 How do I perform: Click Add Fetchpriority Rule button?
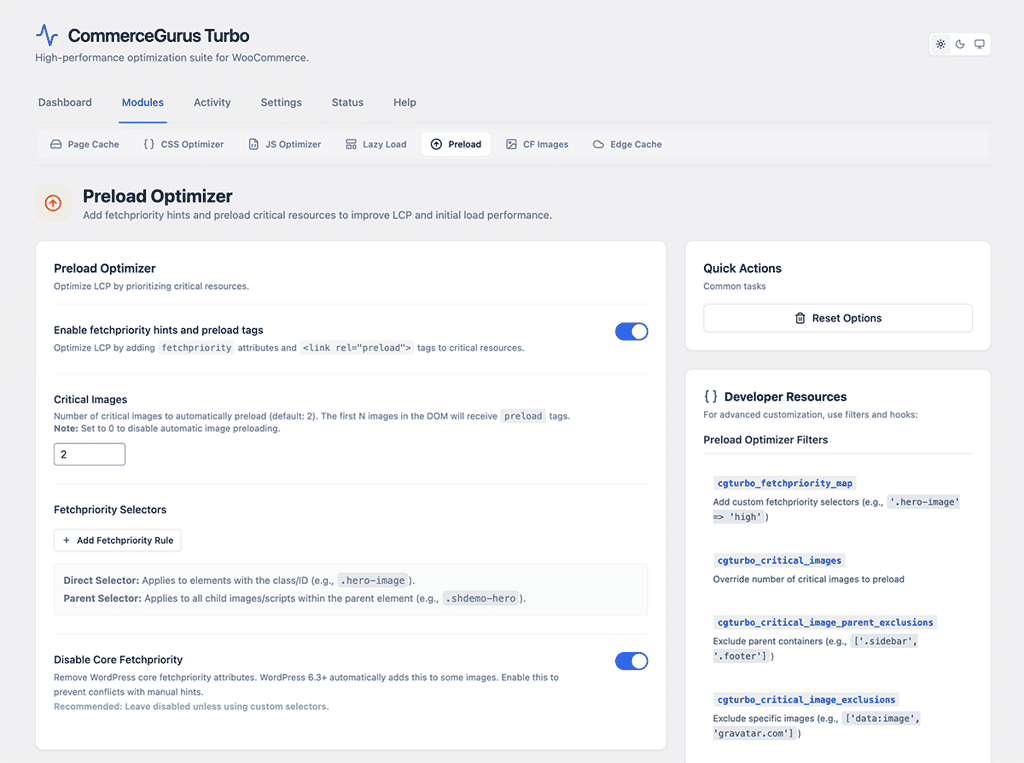click(x=118, y=540)
